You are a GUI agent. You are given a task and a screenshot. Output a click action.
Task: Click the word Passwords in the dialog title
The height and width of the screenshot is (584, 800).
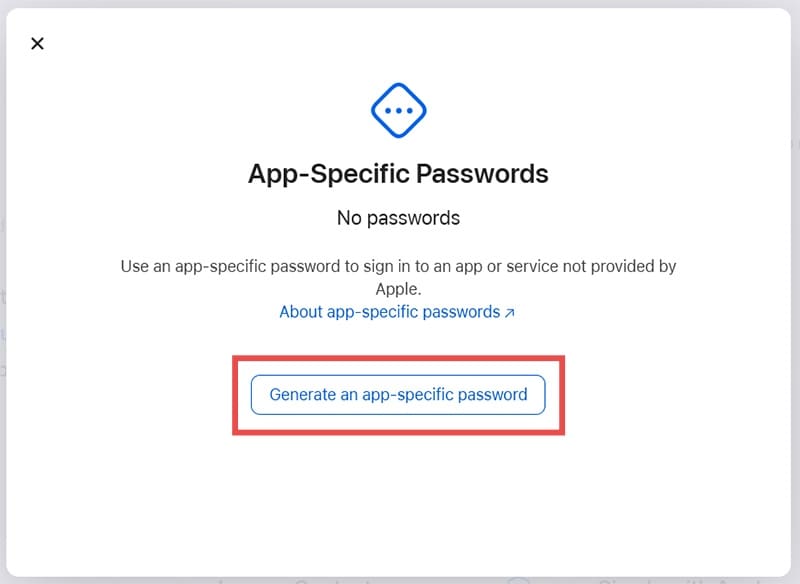coord(484,173)
